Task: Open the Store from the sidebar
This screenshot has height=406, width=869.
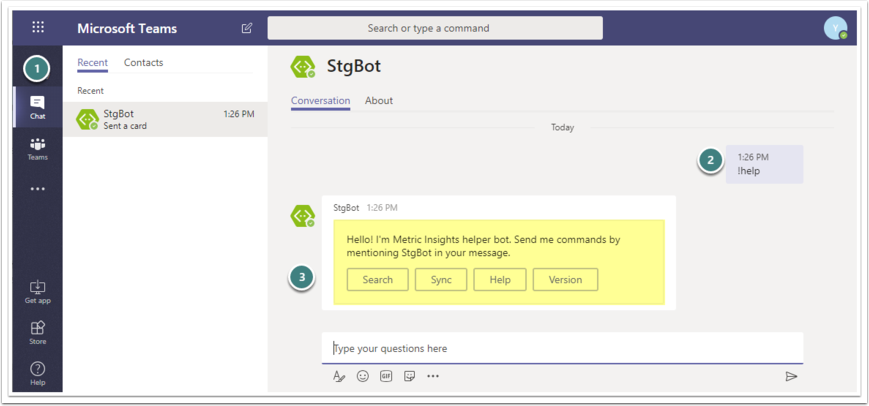Action: point(38,333)
